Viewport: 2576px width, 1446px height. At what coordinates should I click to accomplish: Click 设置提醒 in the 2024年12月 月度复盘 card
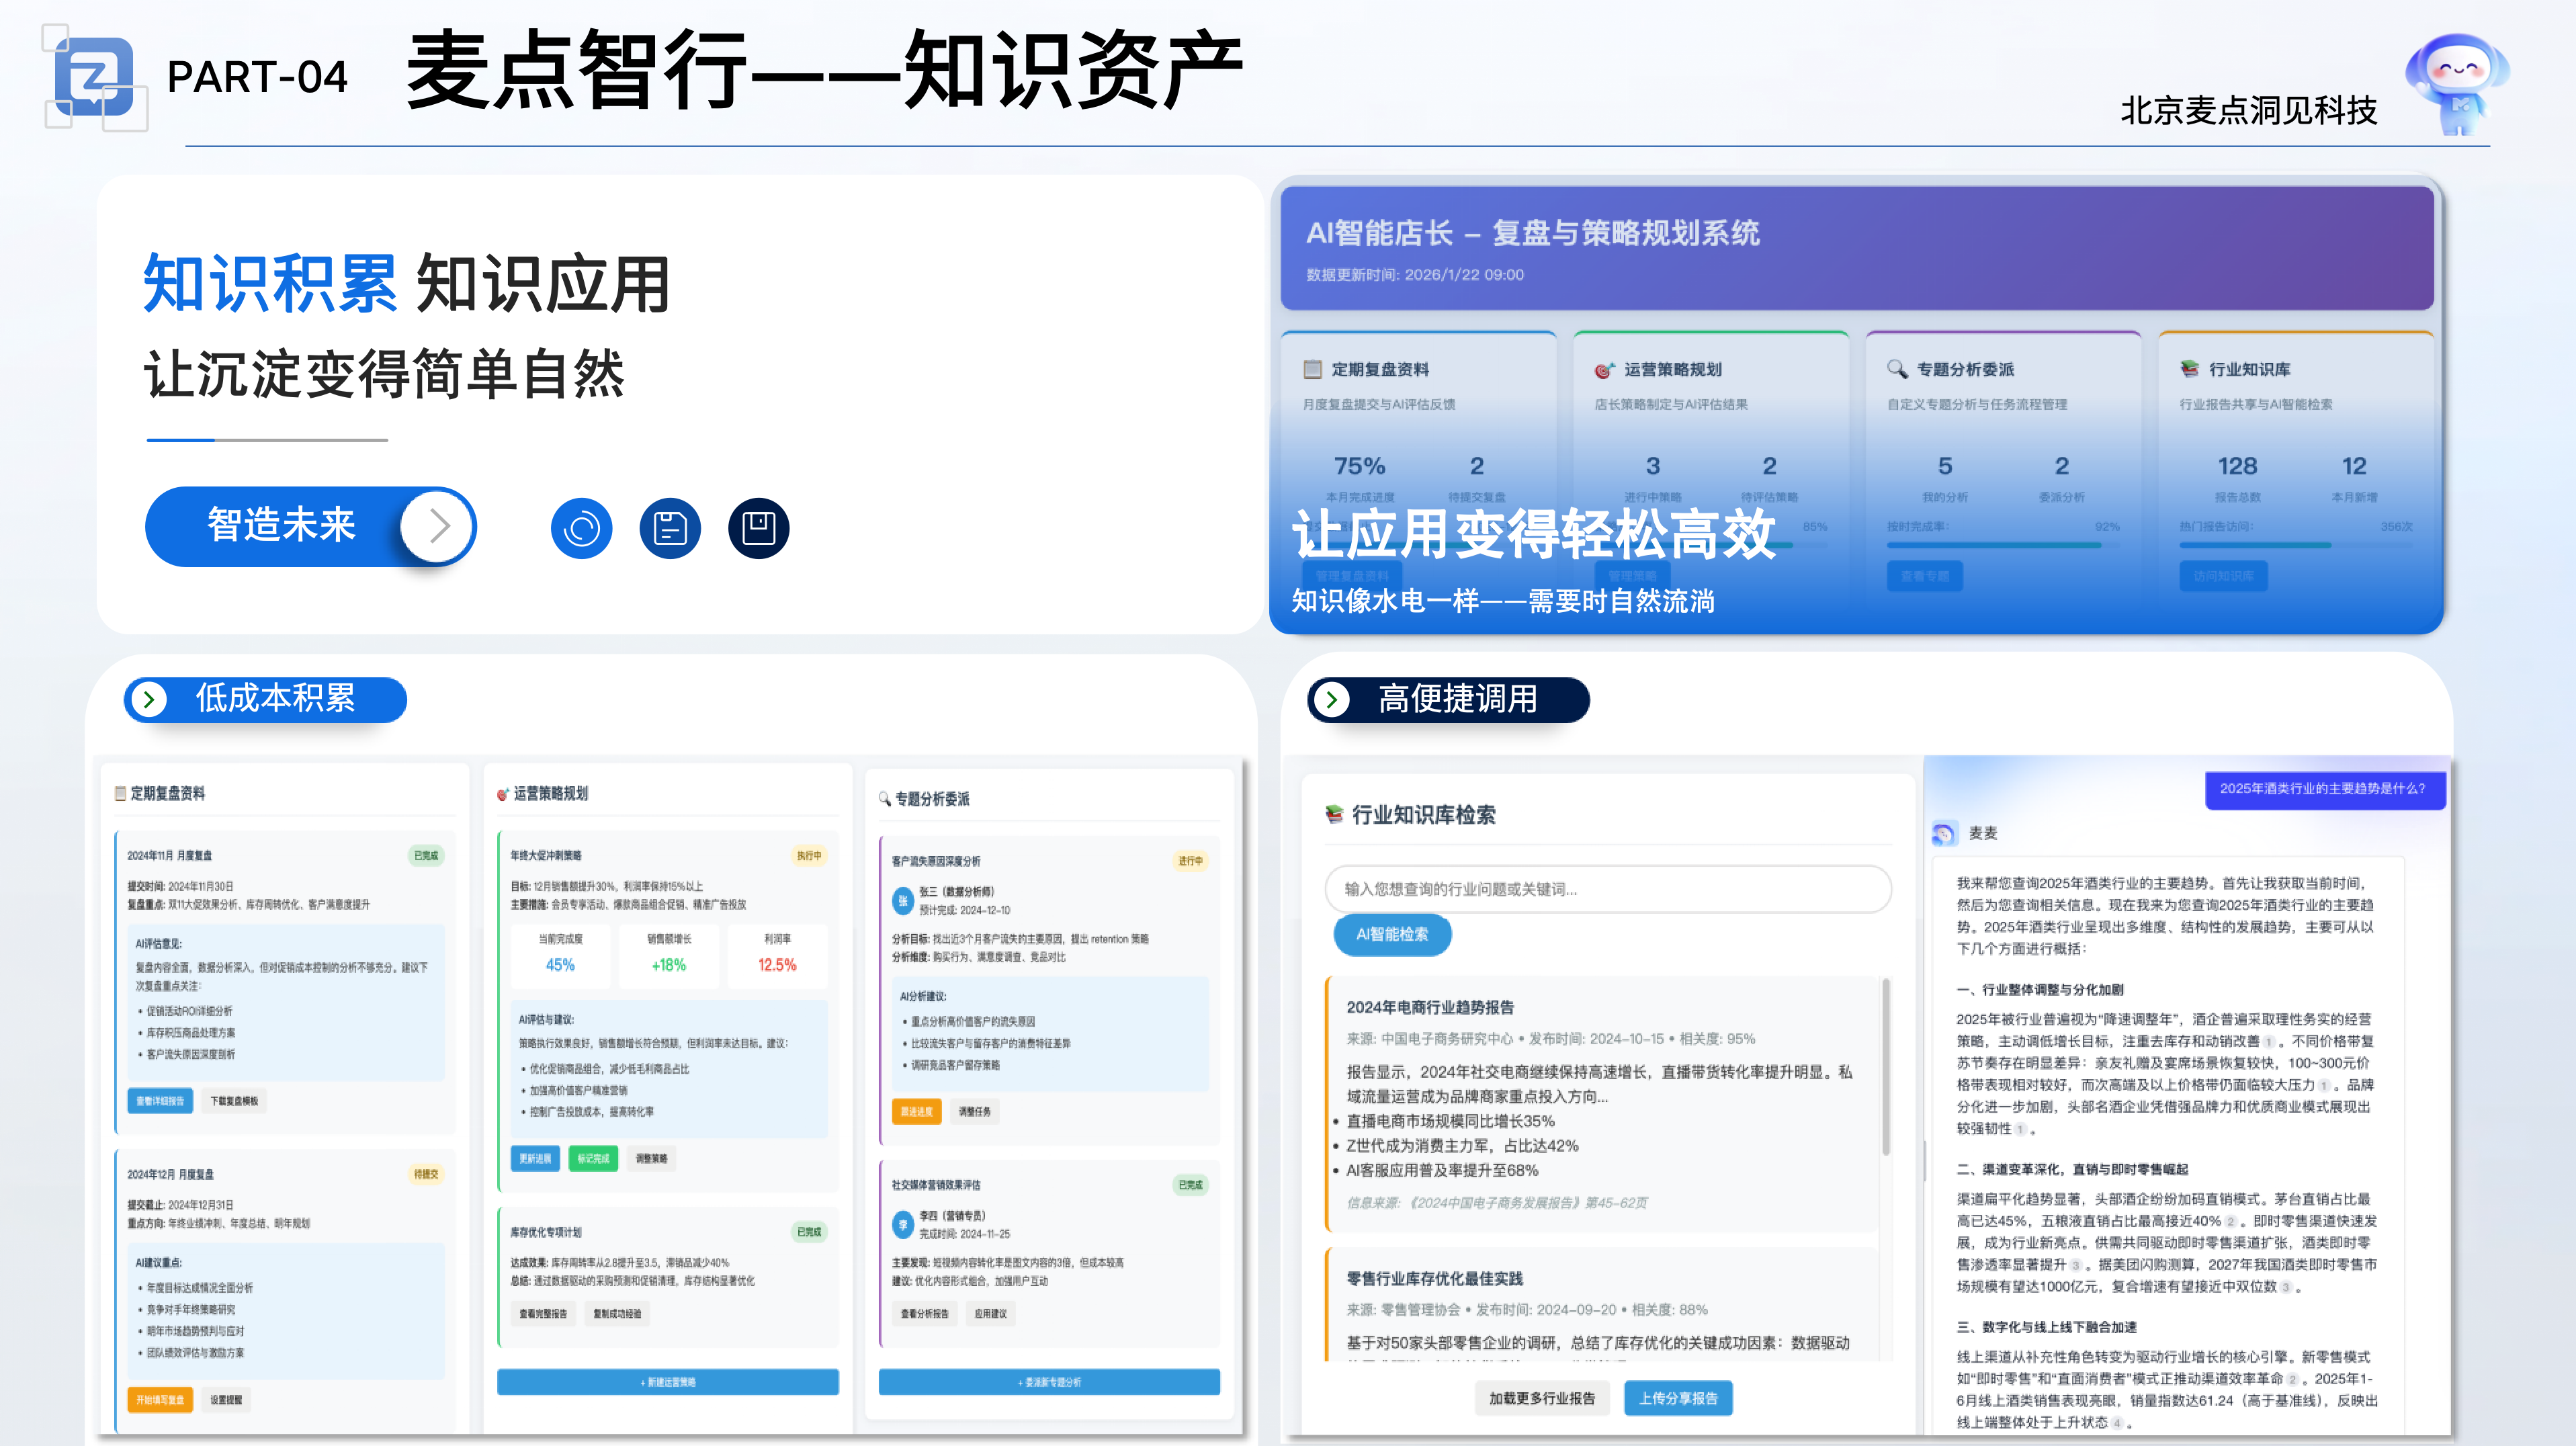tap(226, 1400)
